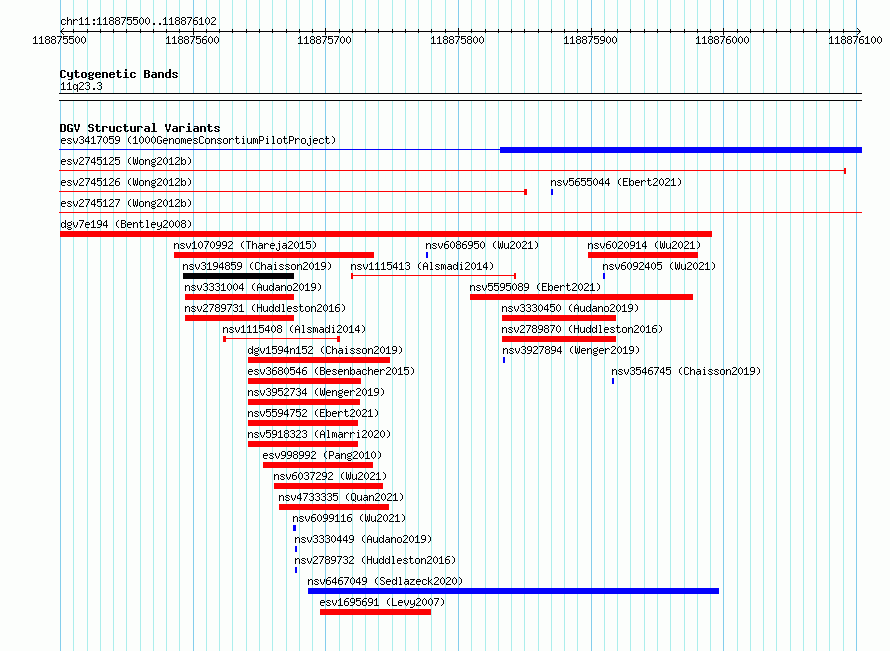
Task: Select the red nsv4733335 bar
Action: [x=334, y=507]
